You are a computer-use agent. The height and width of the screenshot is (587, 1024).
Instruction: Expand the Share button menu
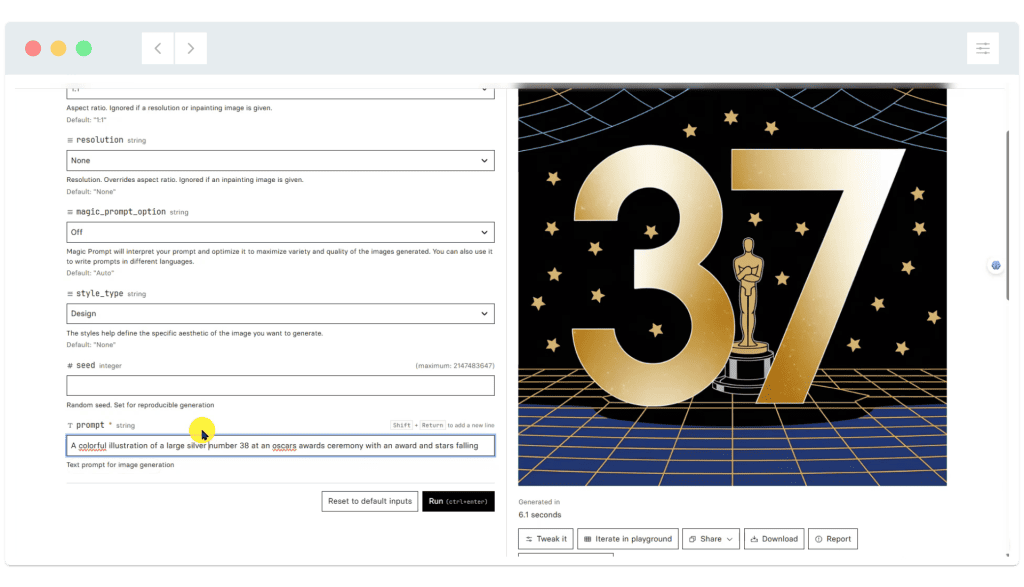pos(711,539)
